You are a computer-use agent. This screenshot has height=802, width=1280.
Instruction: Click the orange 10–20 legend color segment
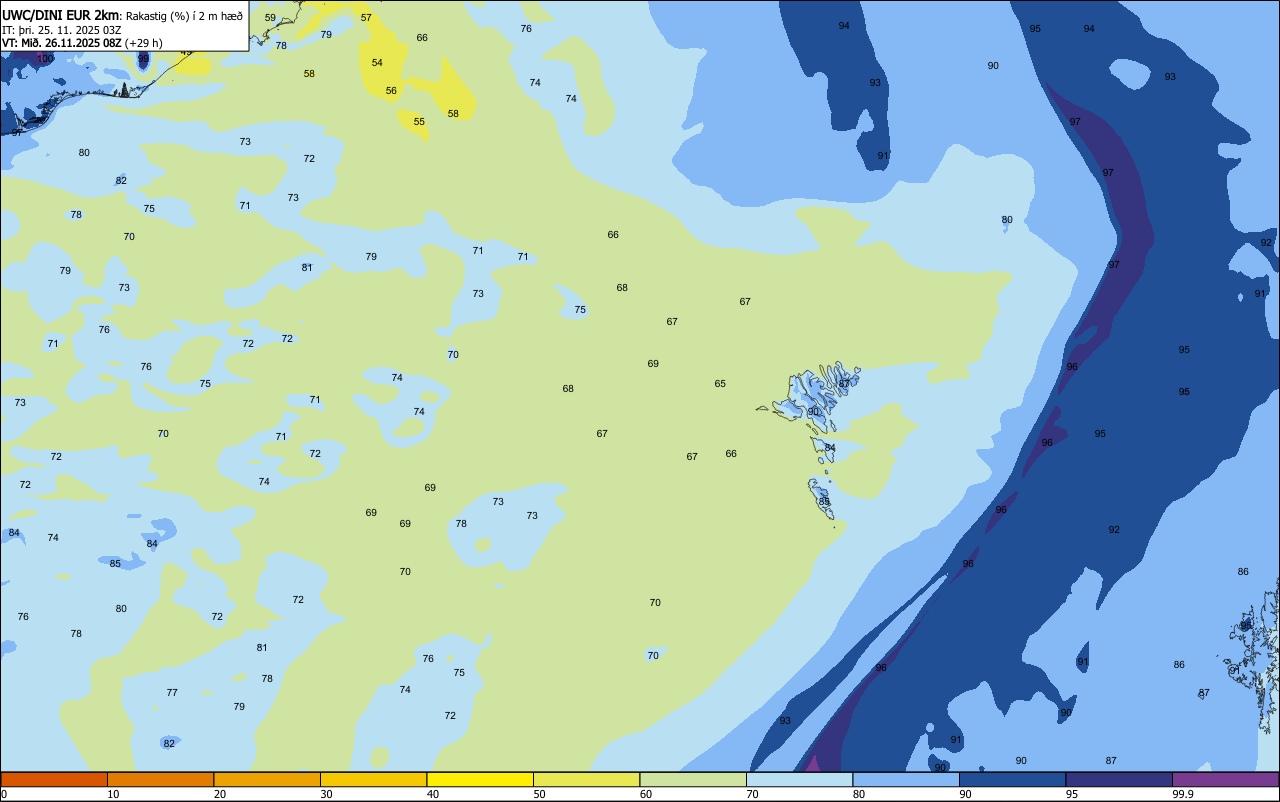(x=160, y=779)
